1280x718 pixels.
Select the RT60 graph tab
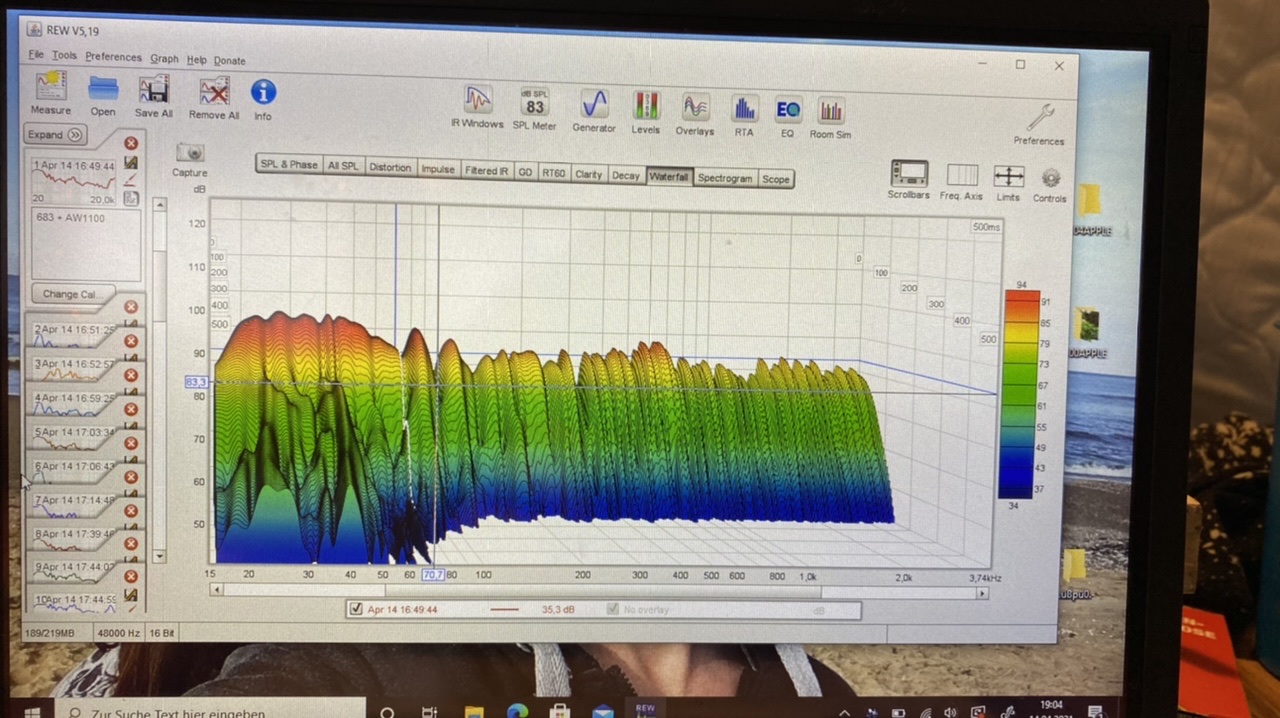pos(553,173)
